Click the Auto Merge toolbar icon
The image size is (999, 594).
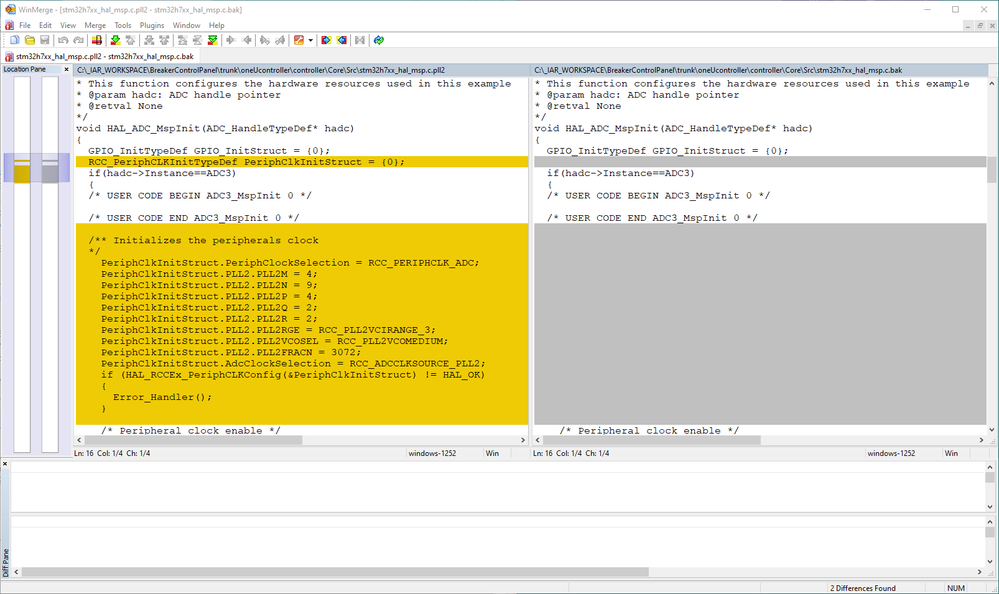pos(360,40)
